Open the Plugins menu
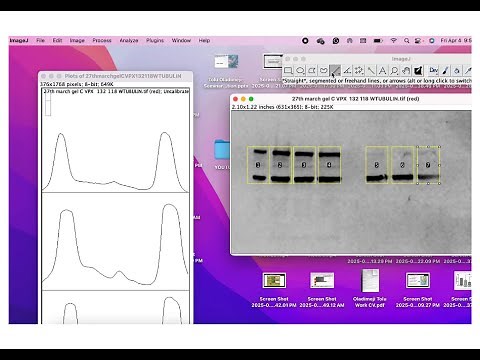 click(x=155, y=40)
